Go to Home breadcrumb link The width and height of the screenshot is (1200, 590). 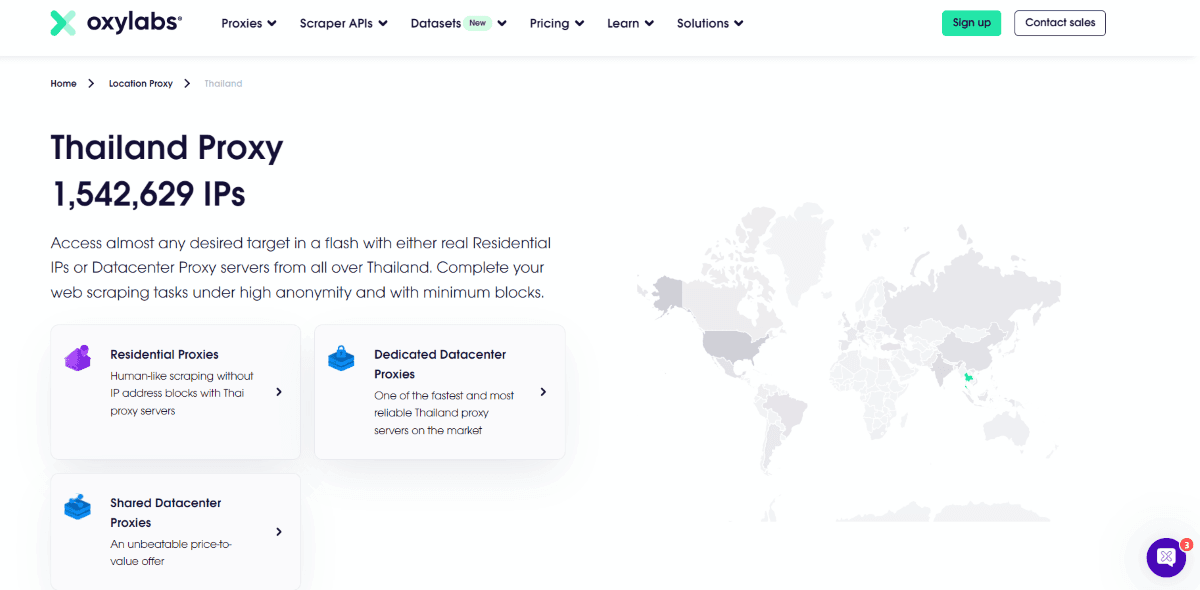pyautogui.click(x=63, y=83)
